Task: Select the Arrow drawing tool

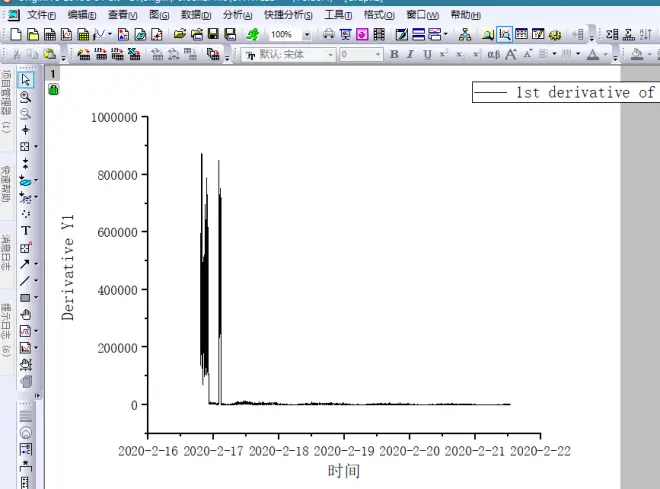Action: point(25,264)
